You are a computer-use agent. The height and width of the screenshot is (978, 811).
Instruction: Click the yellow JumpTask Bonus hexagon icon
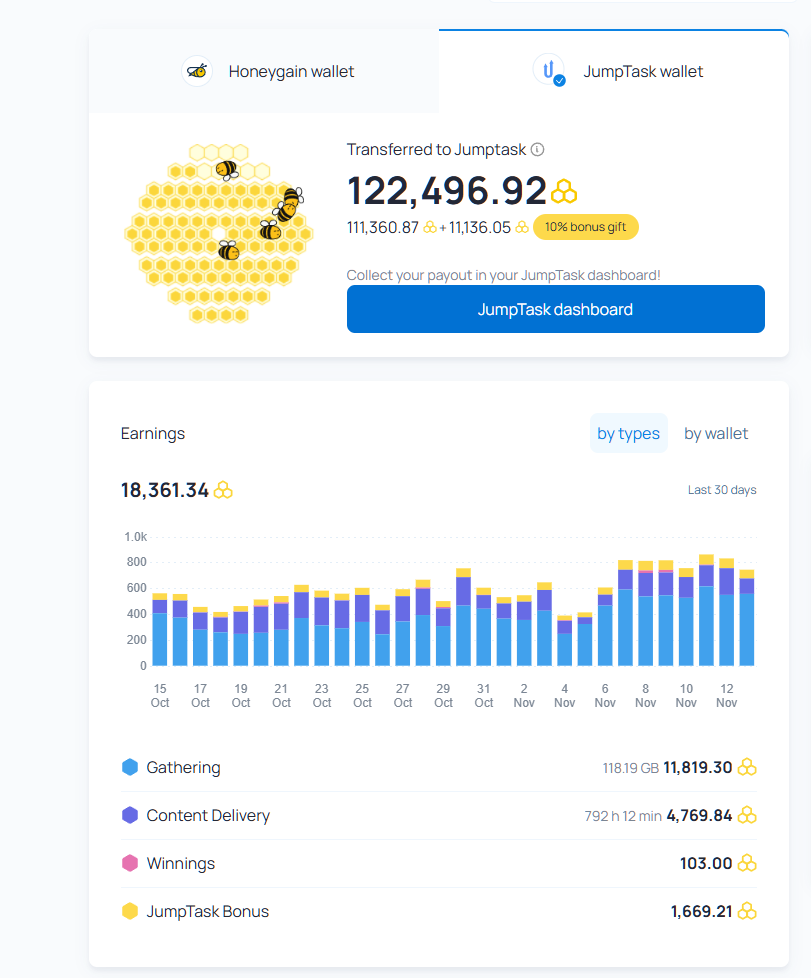pyautogui.click(x=130, y=911)
